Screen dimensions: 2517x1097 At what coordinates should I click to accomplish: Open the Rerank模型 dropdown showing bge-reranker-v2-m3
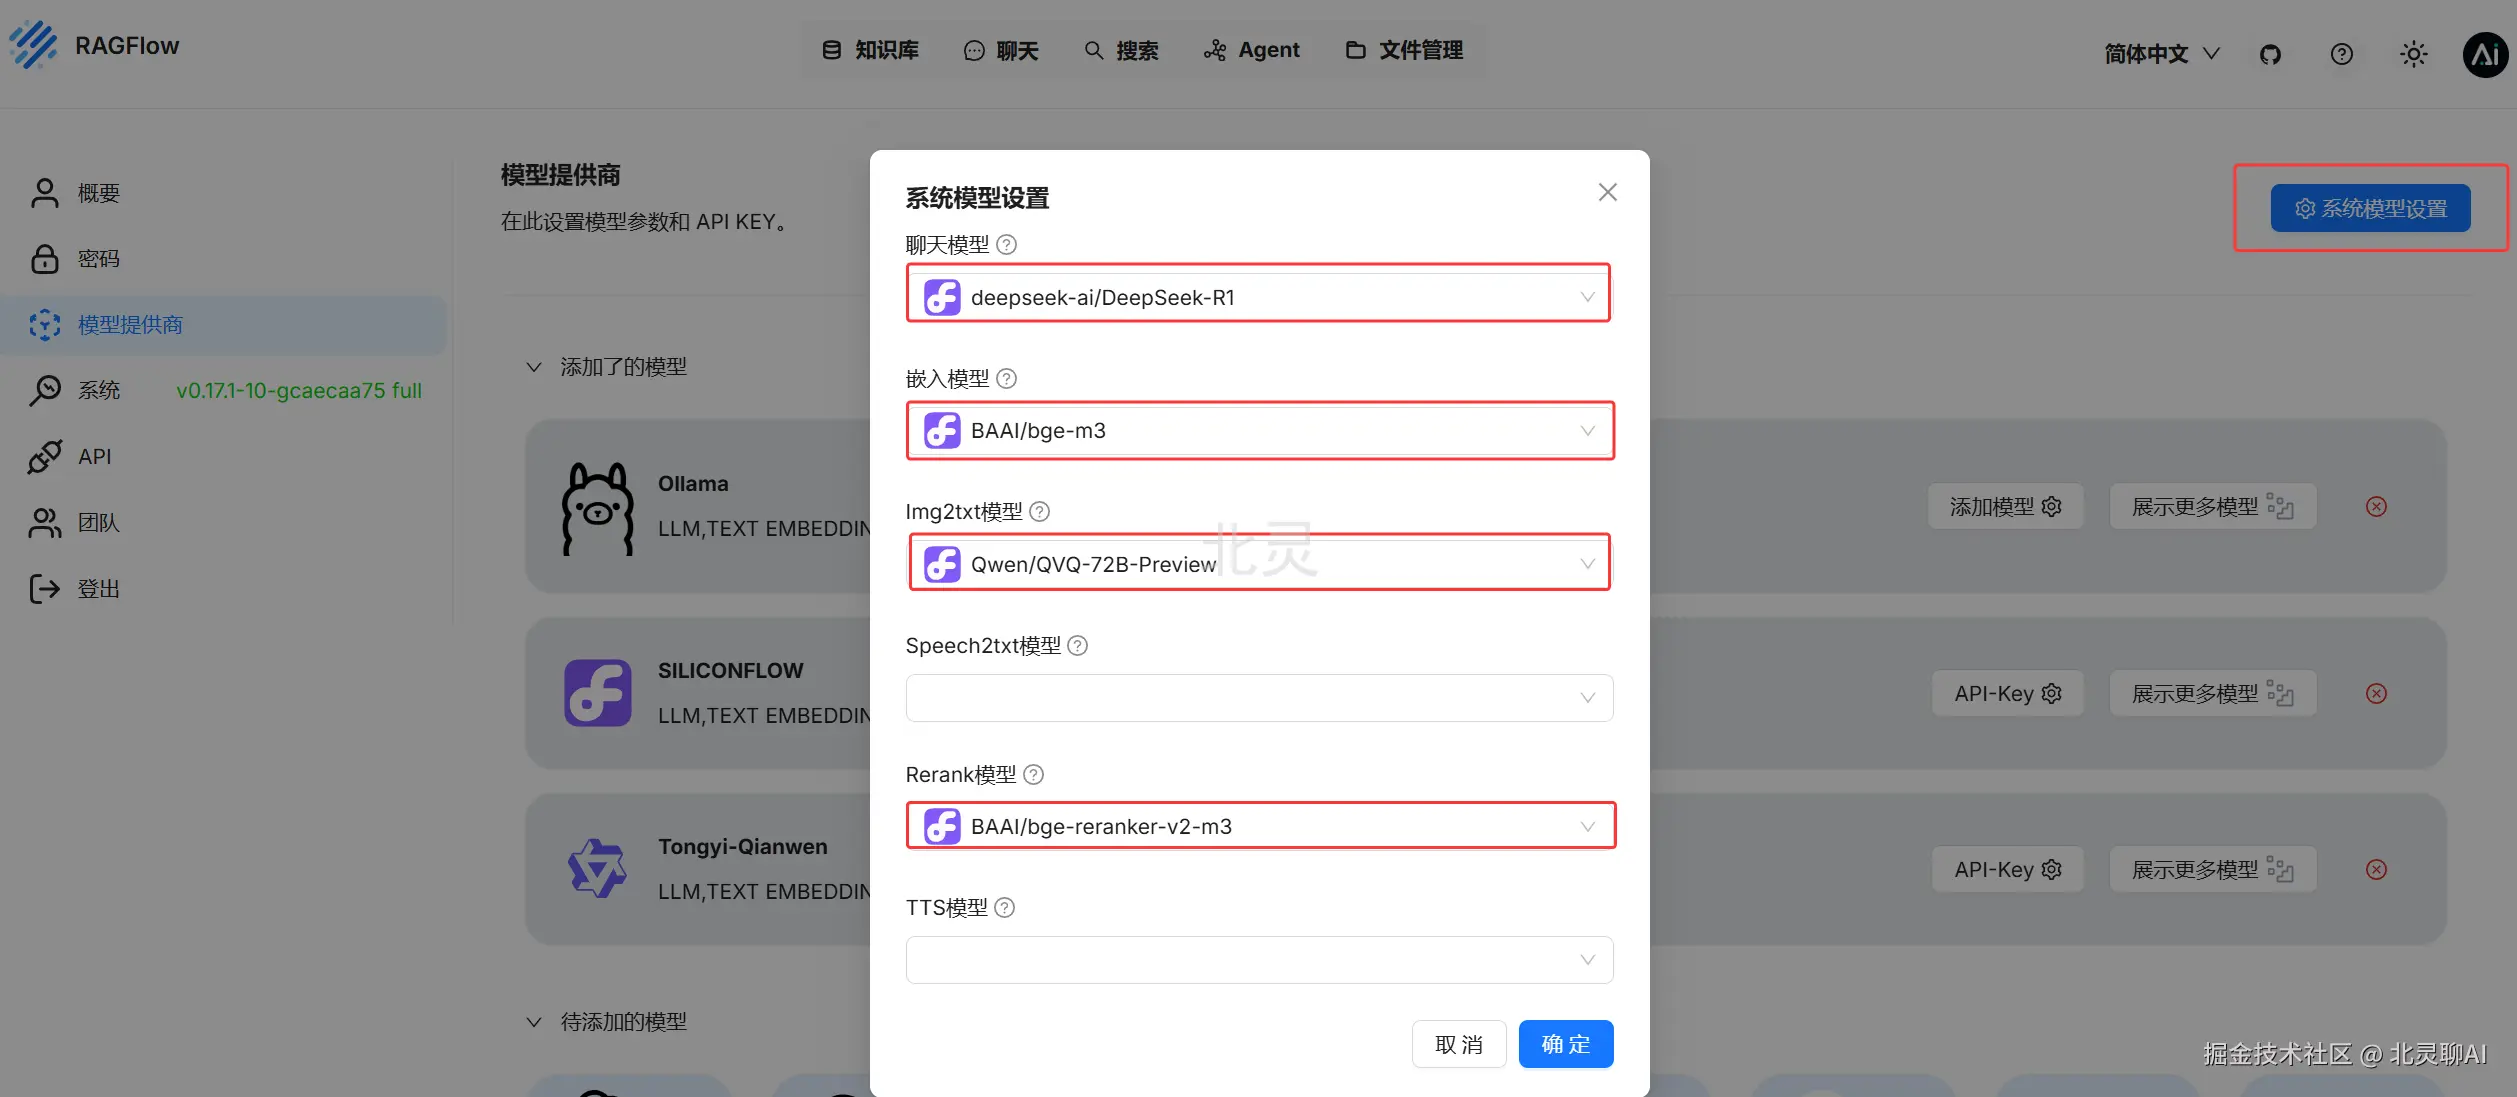(x=1258, y=826)
